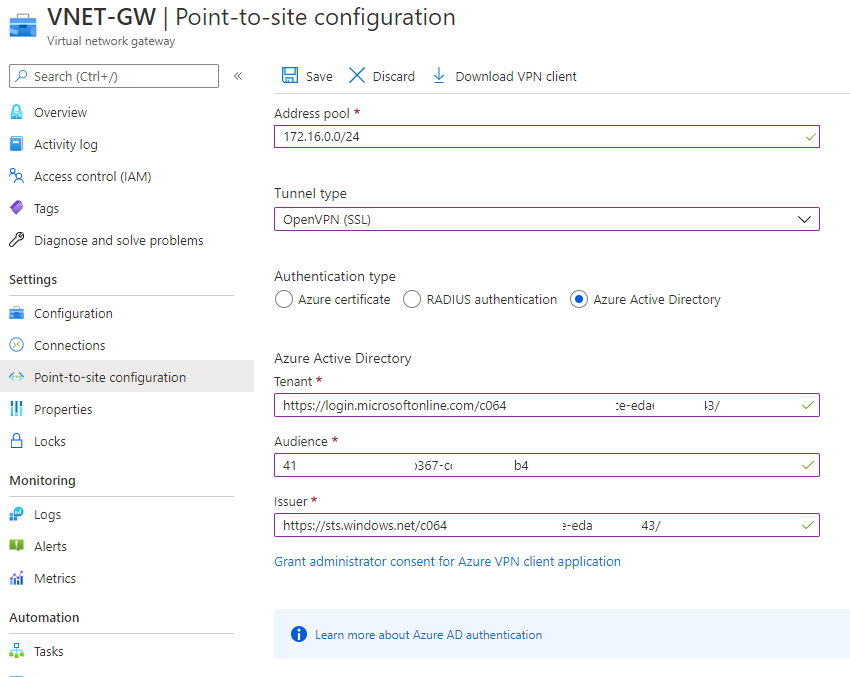Image resolution: width=850 pixels, height=677 pixels.
Task: Select Point-to-site configuration menu item
Action: click(127, 377)
